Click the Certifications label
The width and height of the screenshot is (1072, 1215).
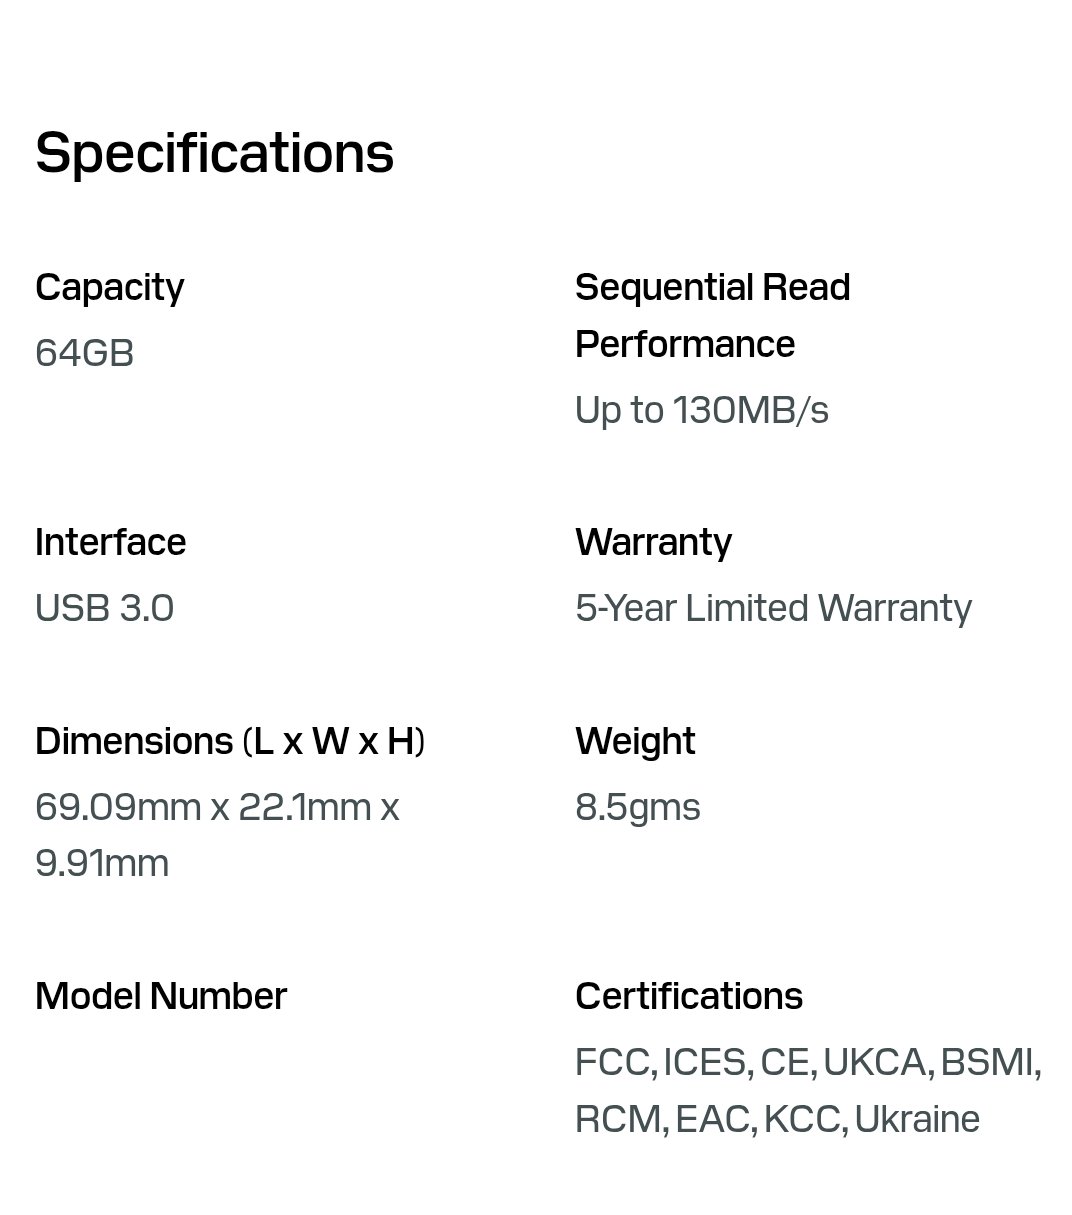[x=688, y=996]
